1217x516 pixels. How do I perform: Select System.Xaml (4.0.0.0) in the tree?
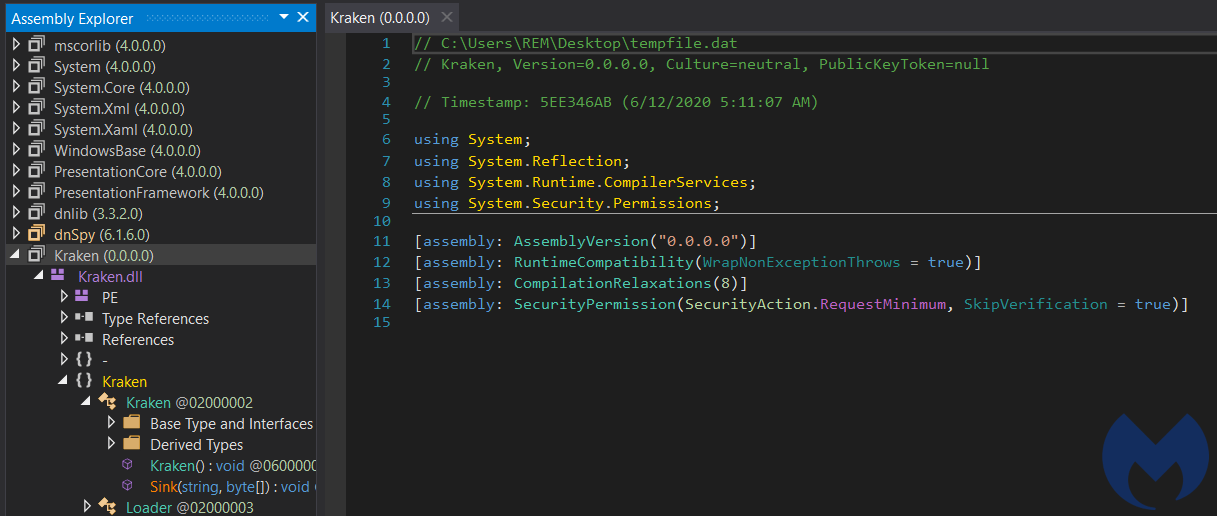point(123,129)
